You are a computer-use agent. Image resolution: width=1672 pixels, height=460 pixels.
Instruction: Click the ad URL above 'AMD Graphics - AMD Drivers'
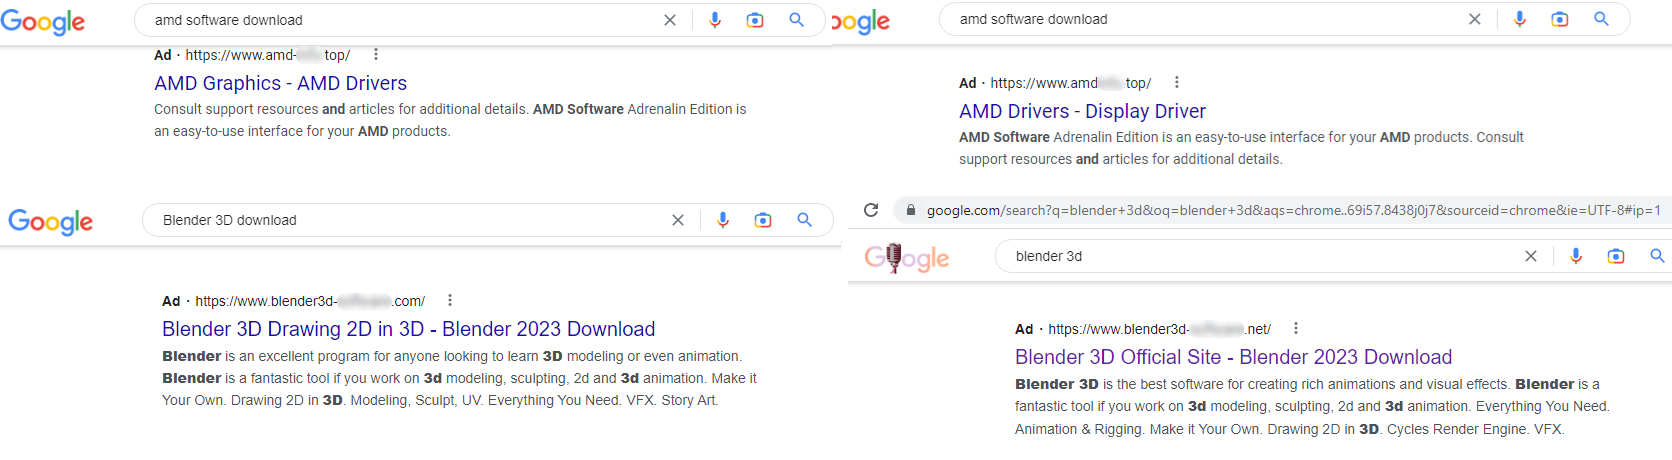point(268,55)
